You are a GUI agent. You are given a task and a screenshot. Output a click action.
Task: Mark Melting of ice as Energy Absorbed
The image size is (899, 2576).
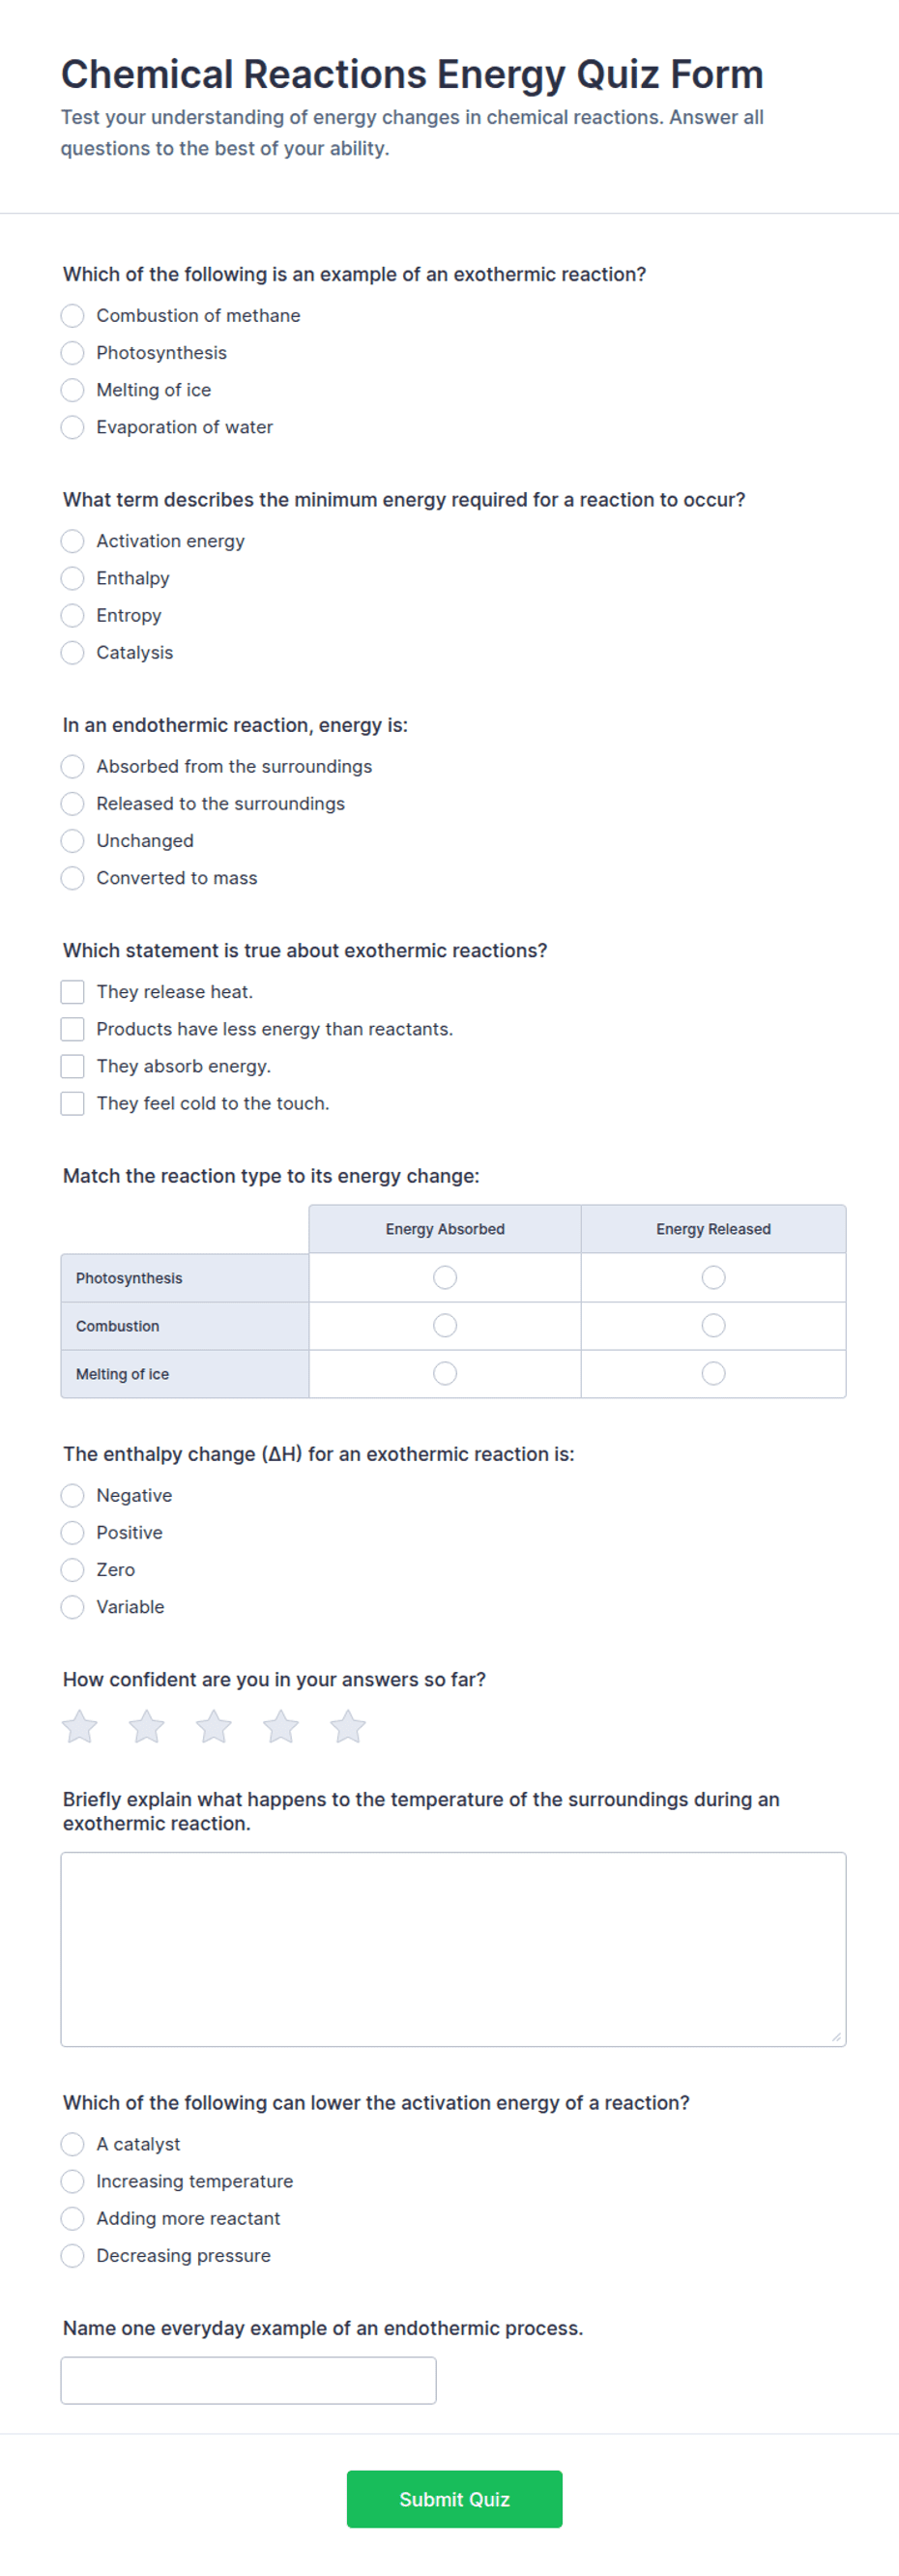pyautogui.click(x=445, y=1374)
